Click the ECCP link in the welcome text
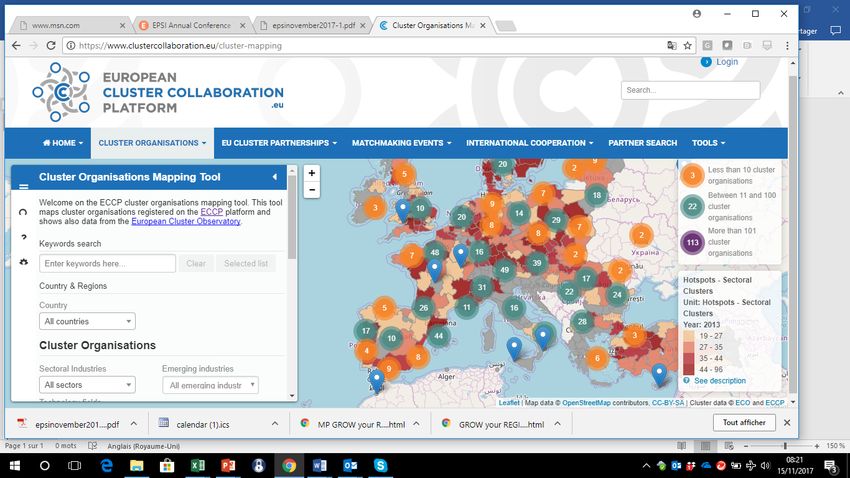 click(x=211, y=212)
